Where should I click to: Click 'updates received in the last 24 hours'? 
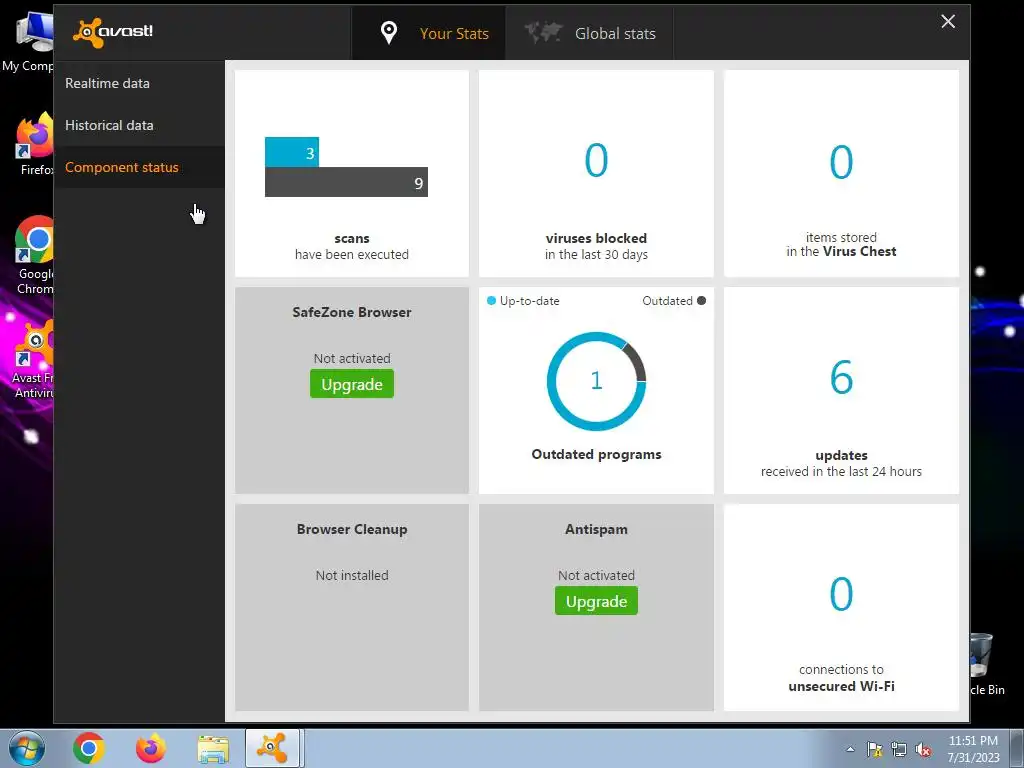[841, 464]
